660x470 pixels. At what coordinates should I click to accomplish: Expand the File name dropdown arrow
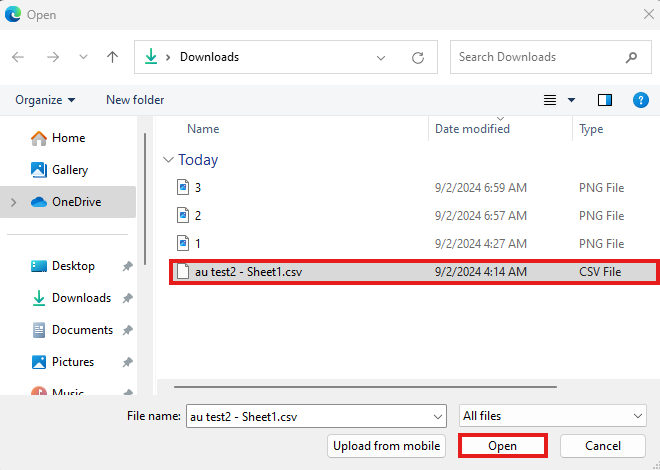tap(438, 417)
